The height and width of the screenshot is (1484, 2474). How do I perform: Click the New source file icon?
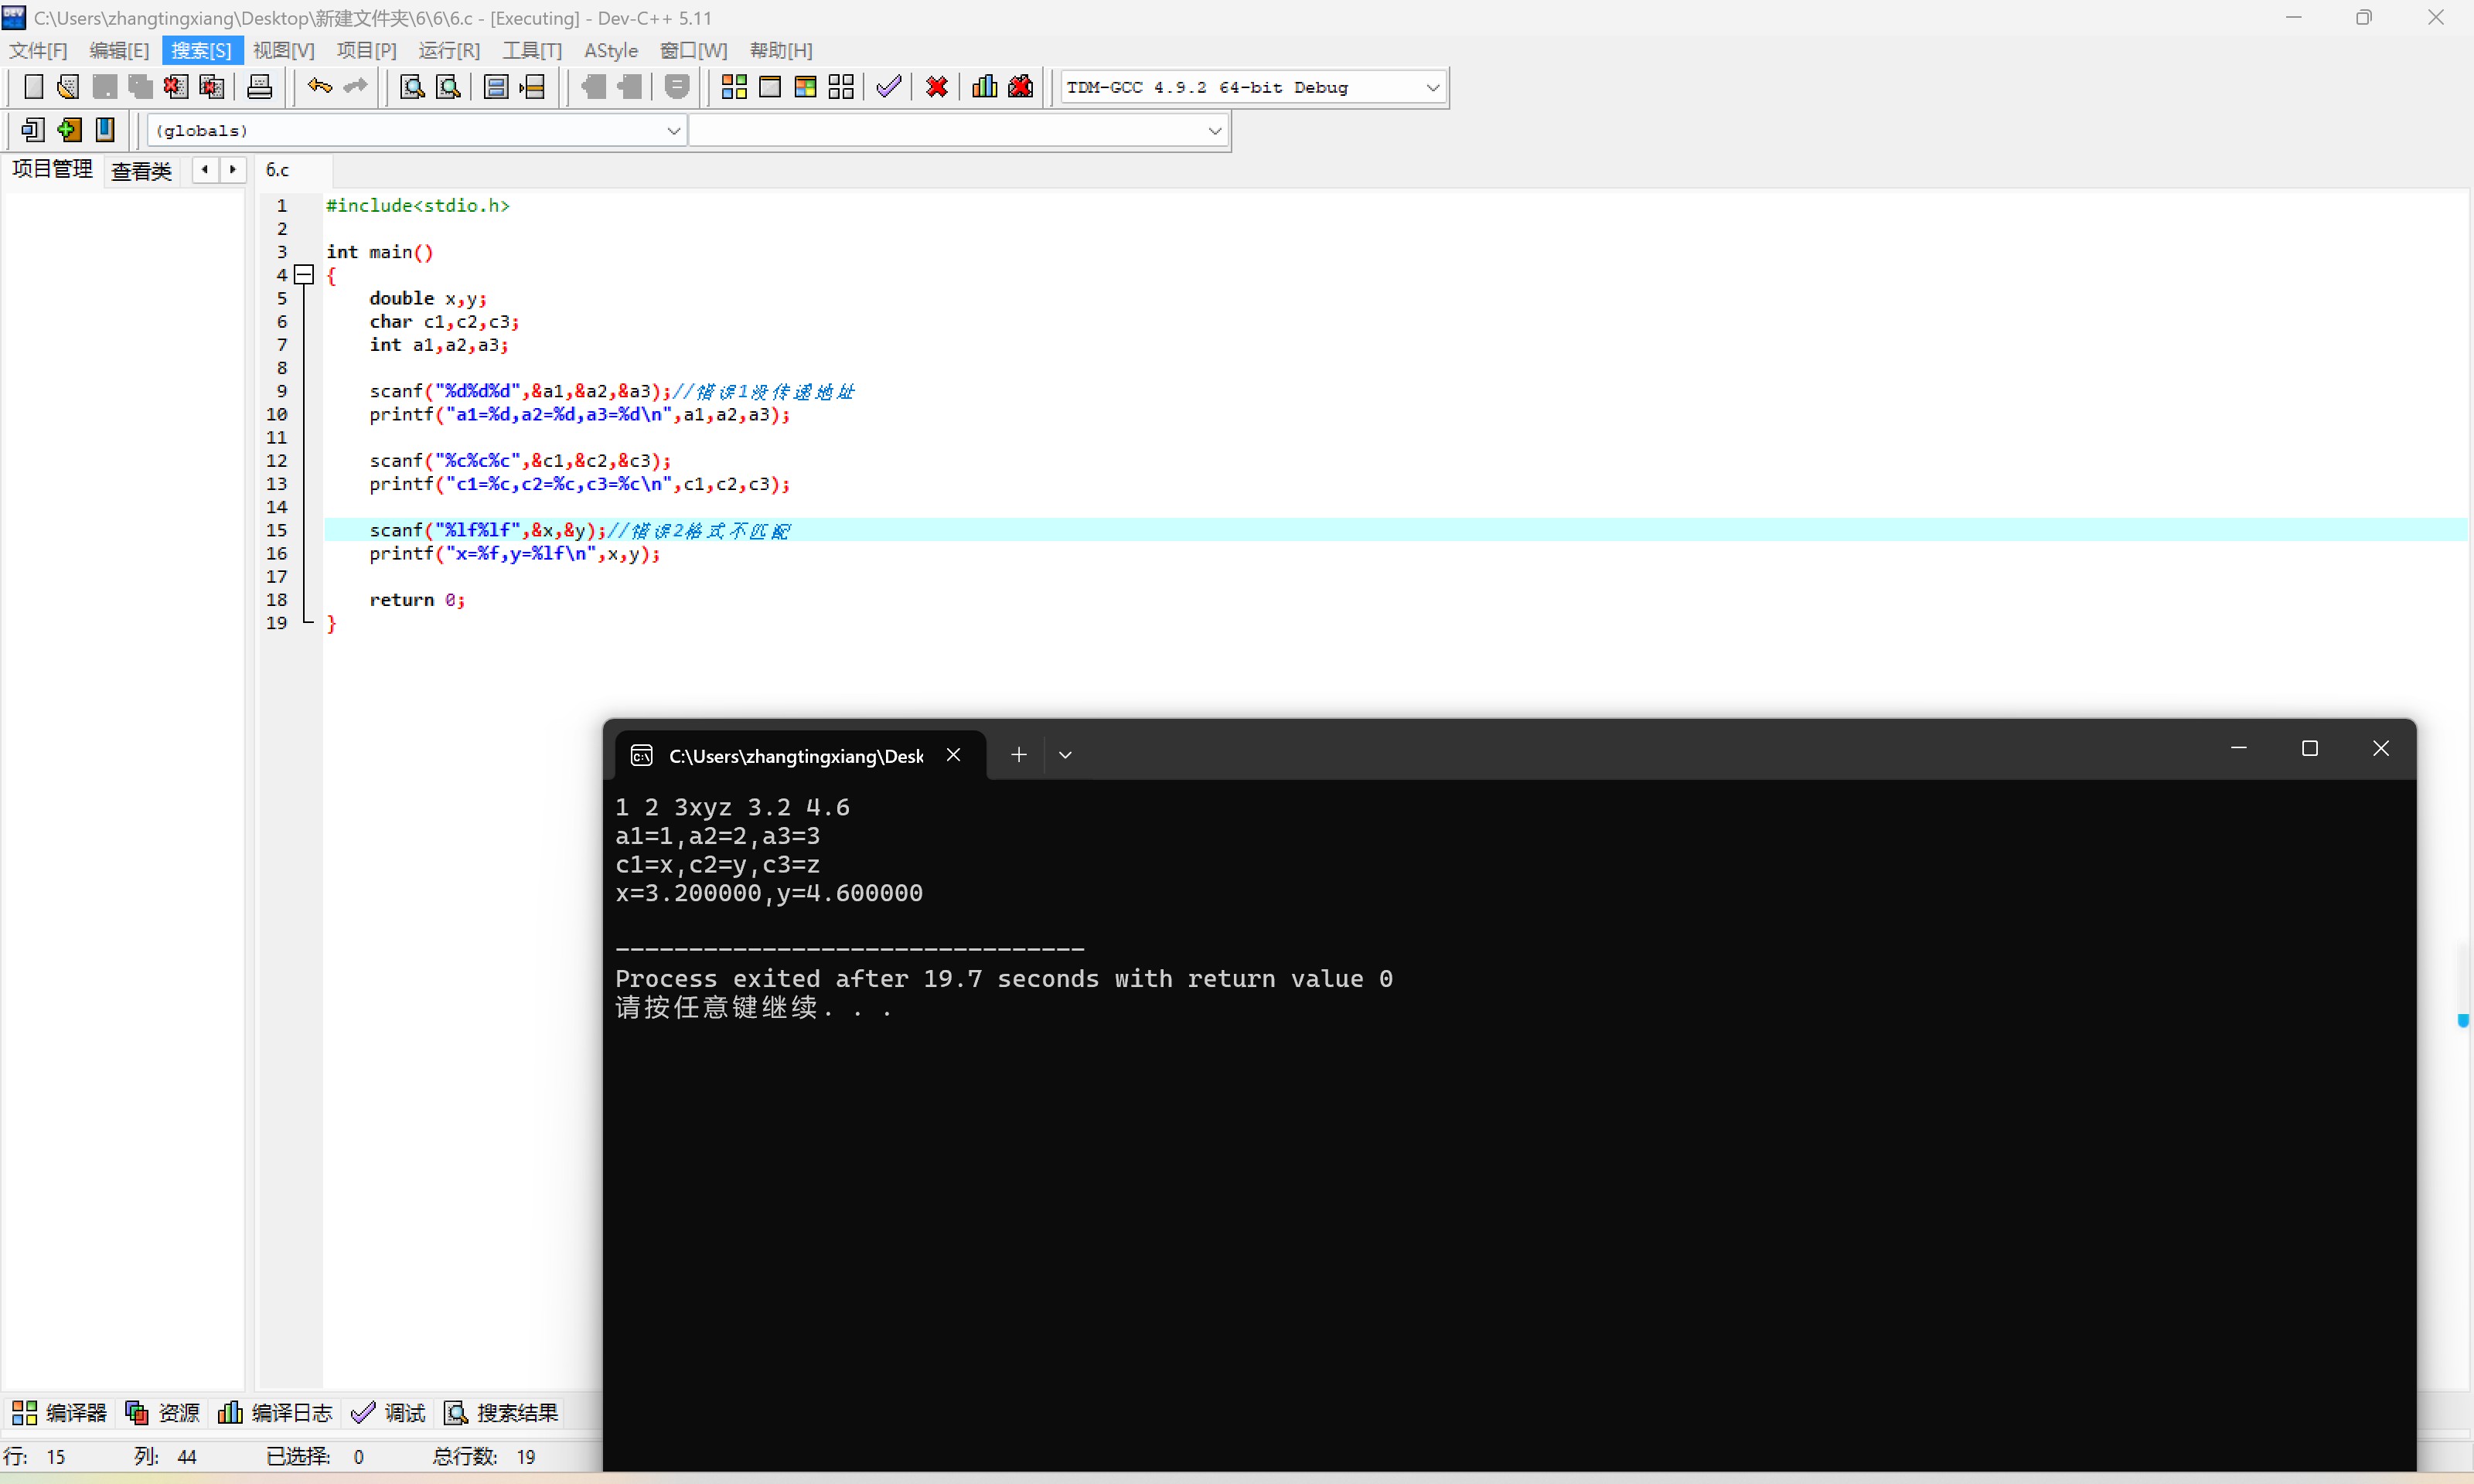pyautogui.click(x=33, y=87)
